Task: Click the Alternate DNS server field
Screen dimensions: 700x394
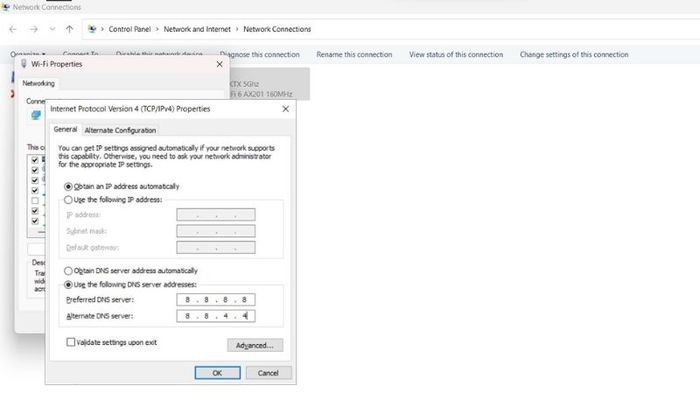Action: pyautogui.click(x=216, y=316)
